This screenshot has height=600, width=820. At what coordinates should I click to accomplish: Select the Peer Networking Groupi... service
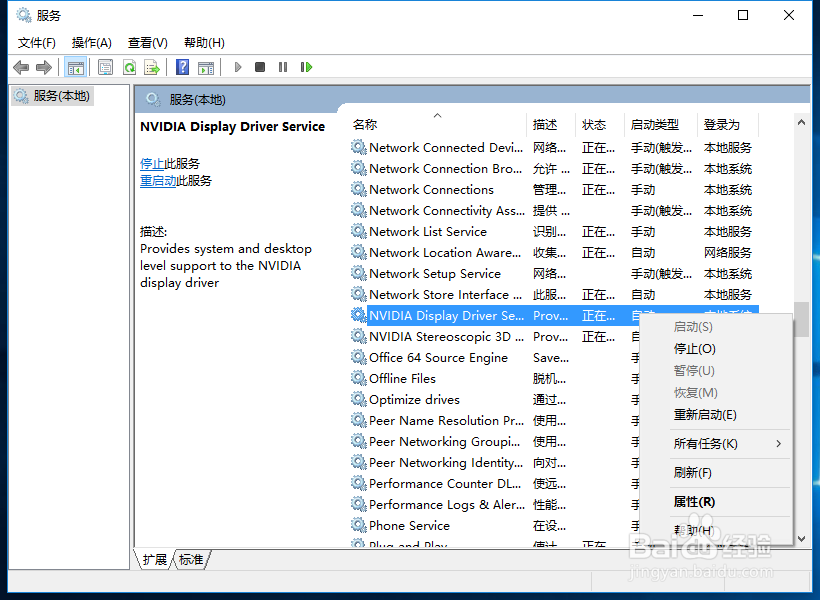[495, 441]
